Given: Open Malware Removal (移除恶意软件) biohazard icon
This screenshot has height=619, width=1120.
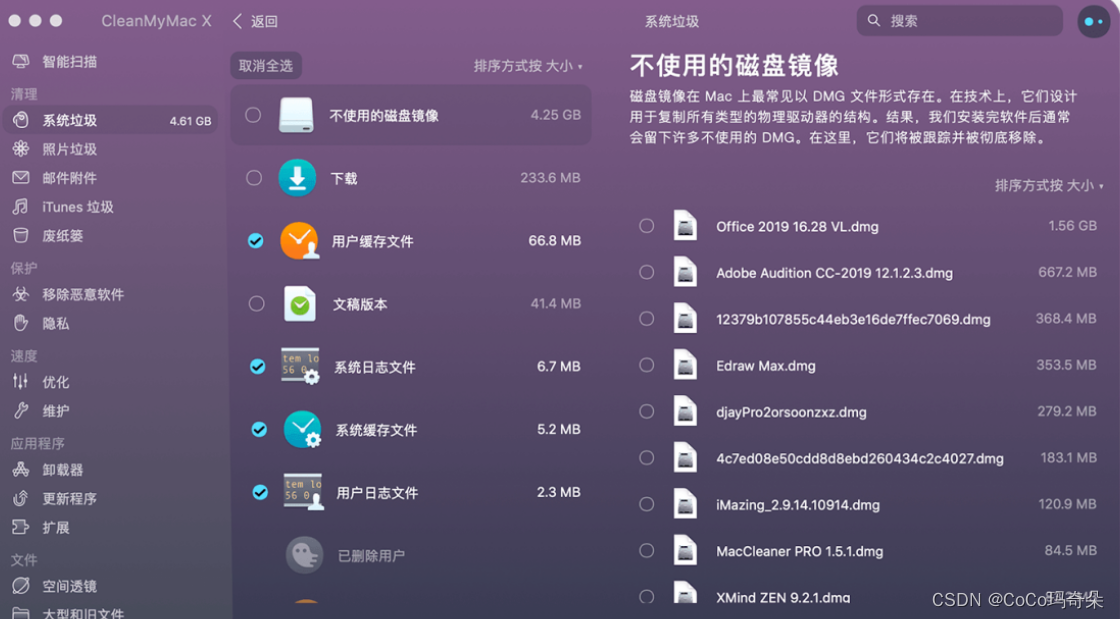Looking at the screenshot, I should pyautogui.click(x=21, y=294).
